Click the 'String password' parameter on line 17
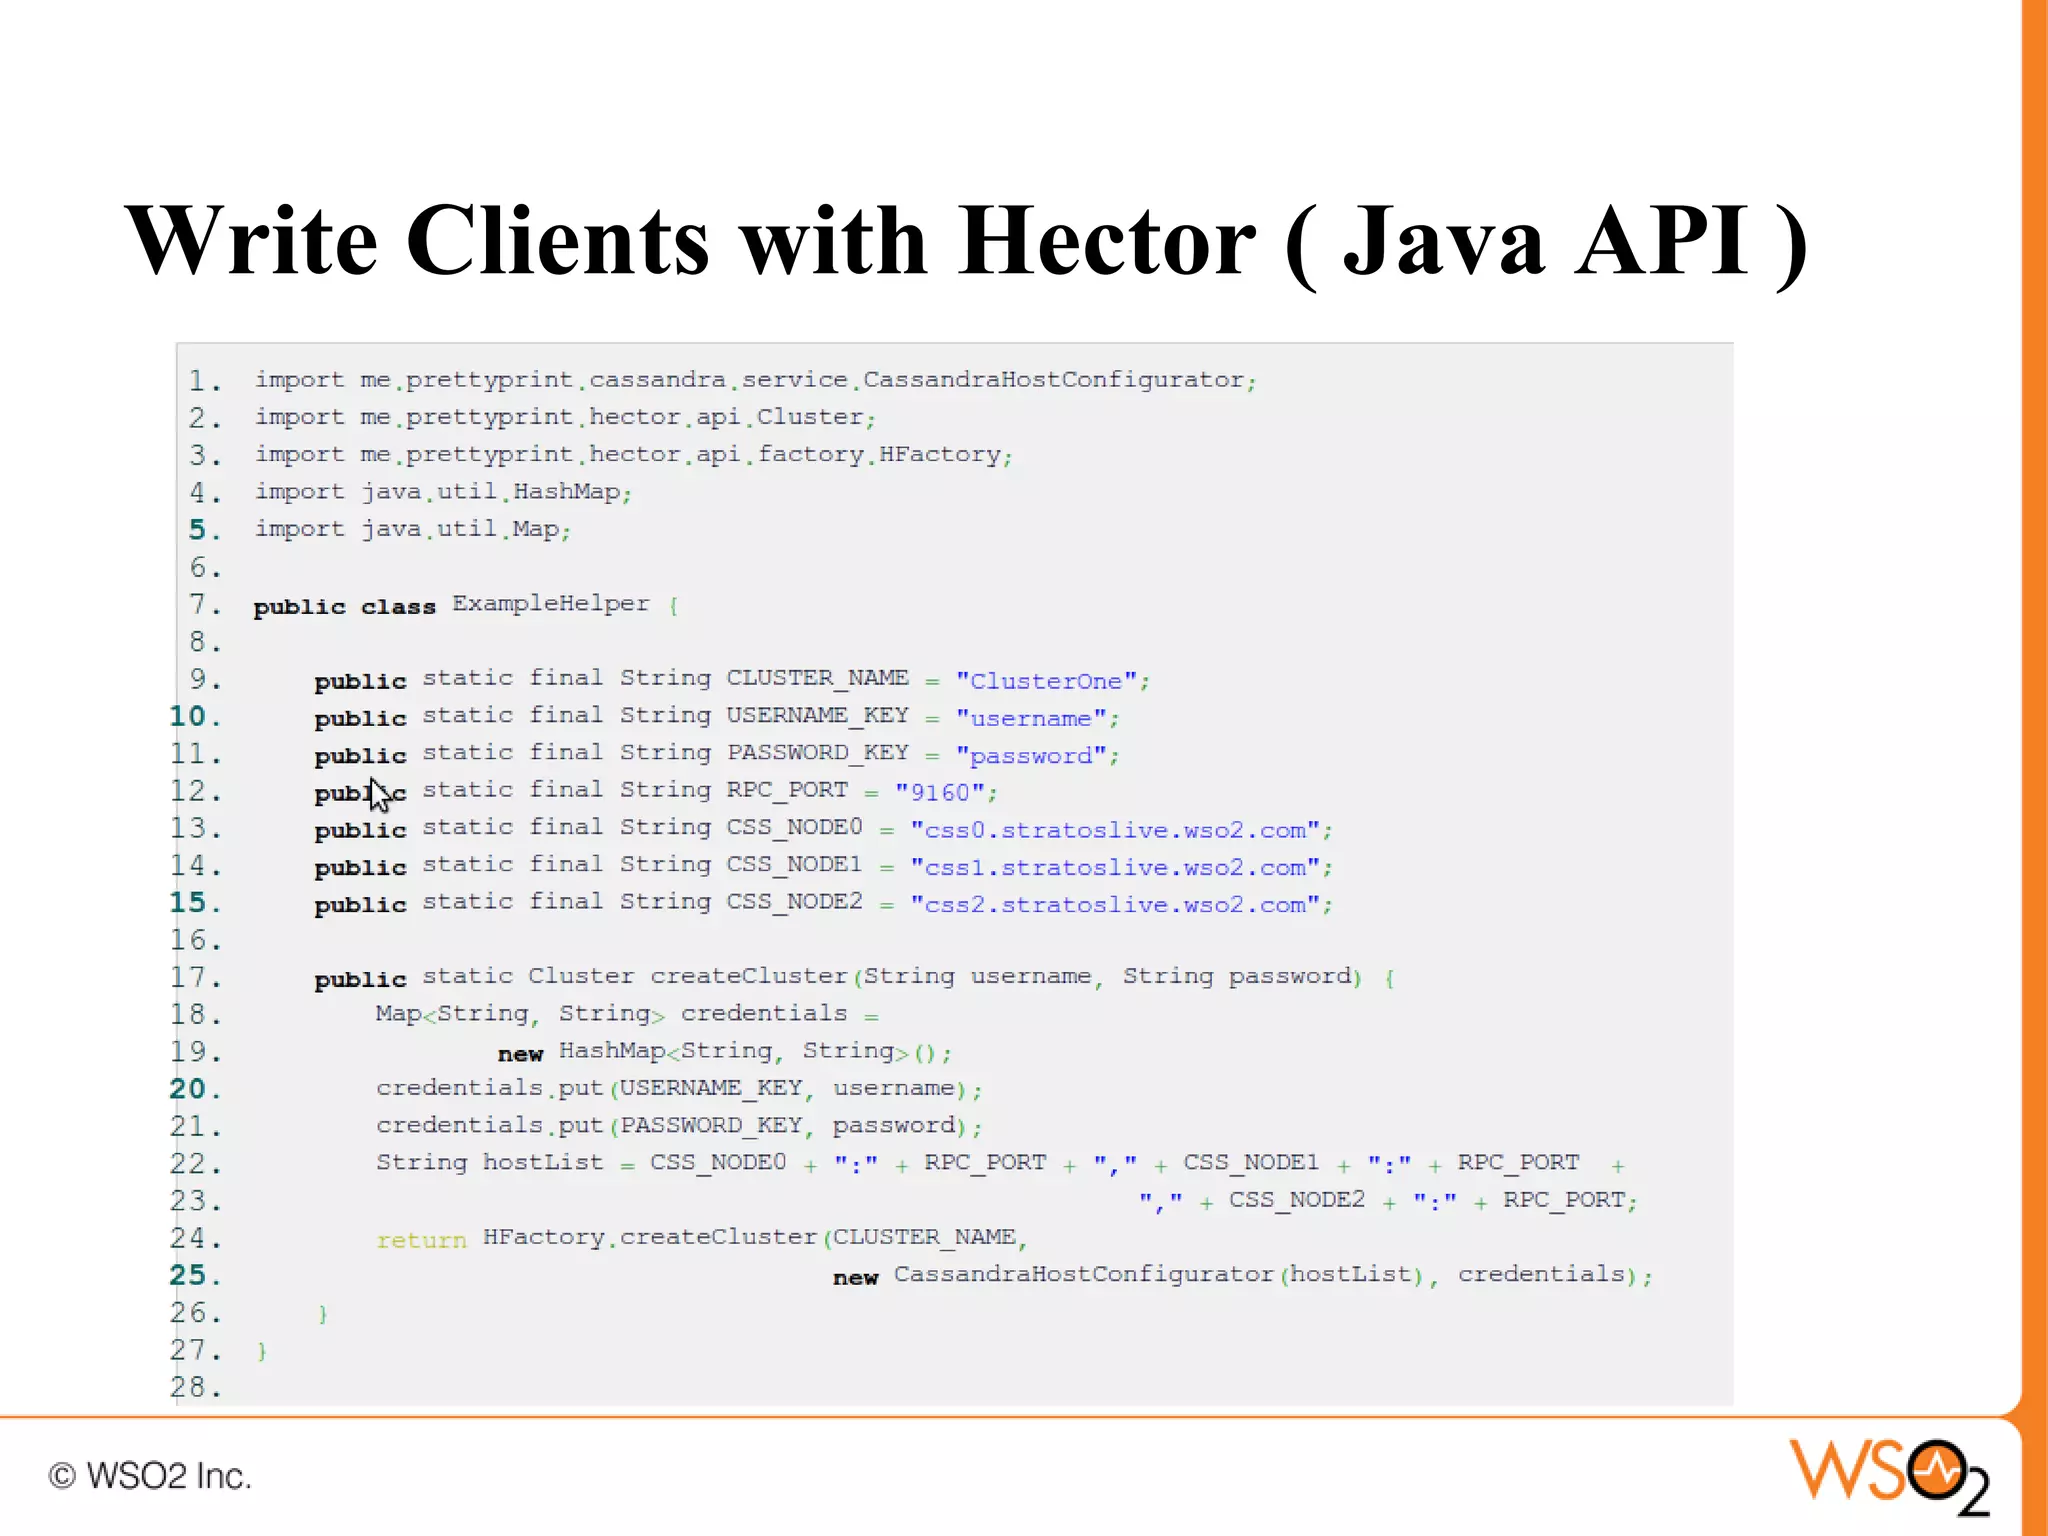 pos(1237,976)
